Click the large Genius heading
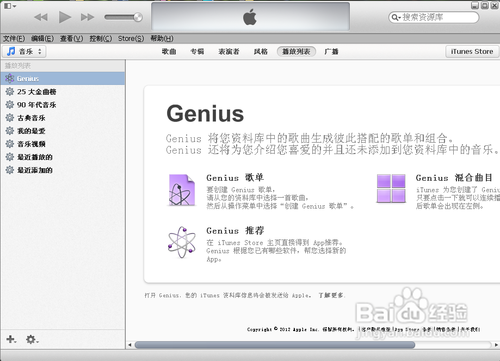This screenshot has height=361, width=500. [205, 114]
